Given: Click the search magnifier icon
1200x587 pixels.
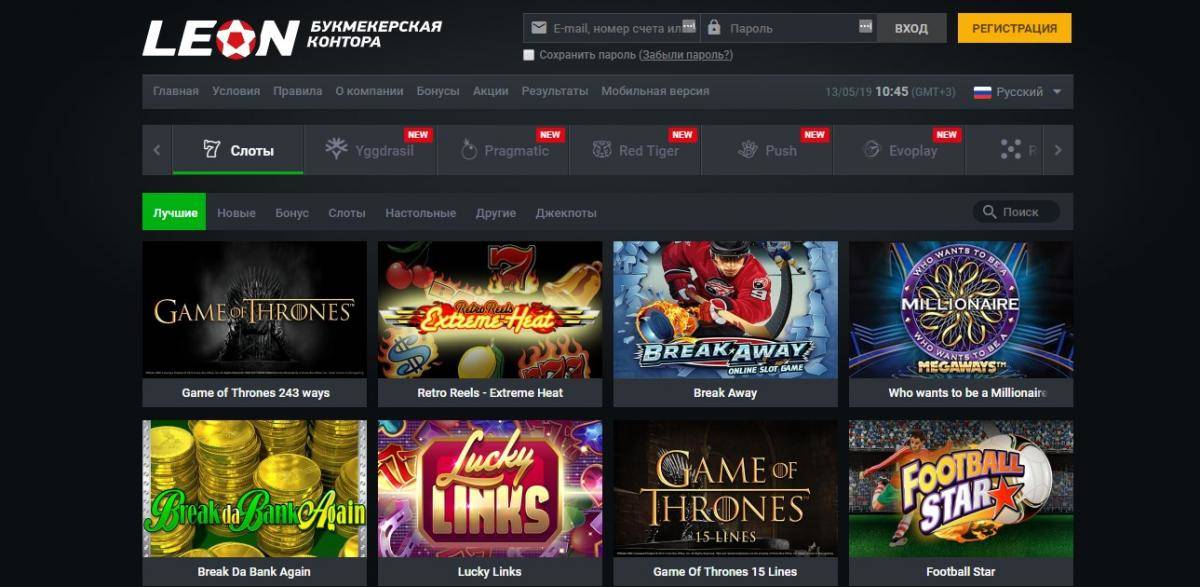Looking at the screenshot, I should [989, 212].
